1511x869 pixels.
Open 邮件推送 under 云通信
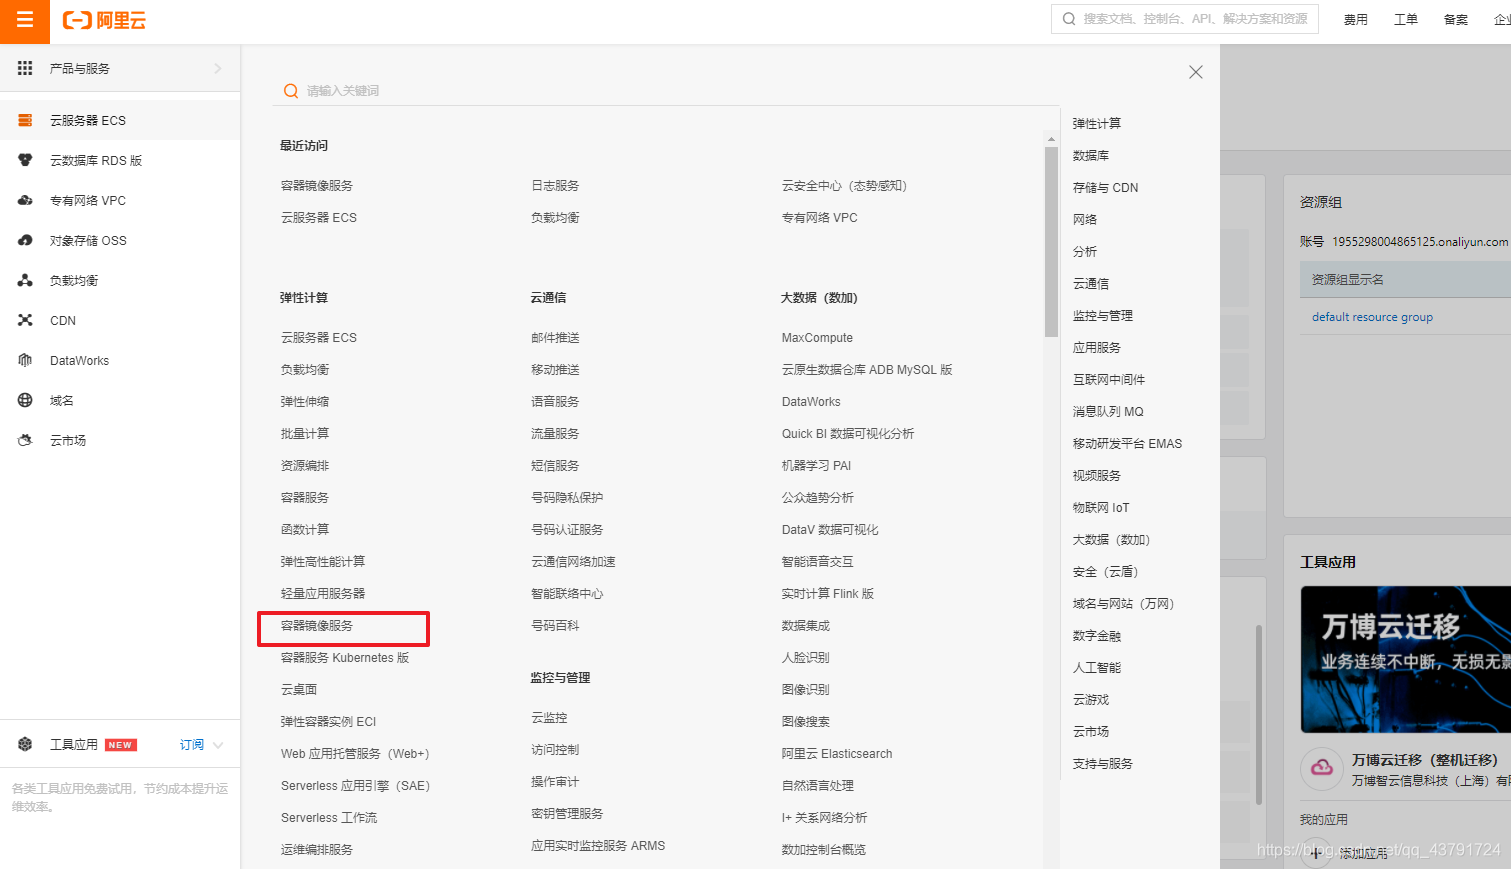[x=555, y=338]
